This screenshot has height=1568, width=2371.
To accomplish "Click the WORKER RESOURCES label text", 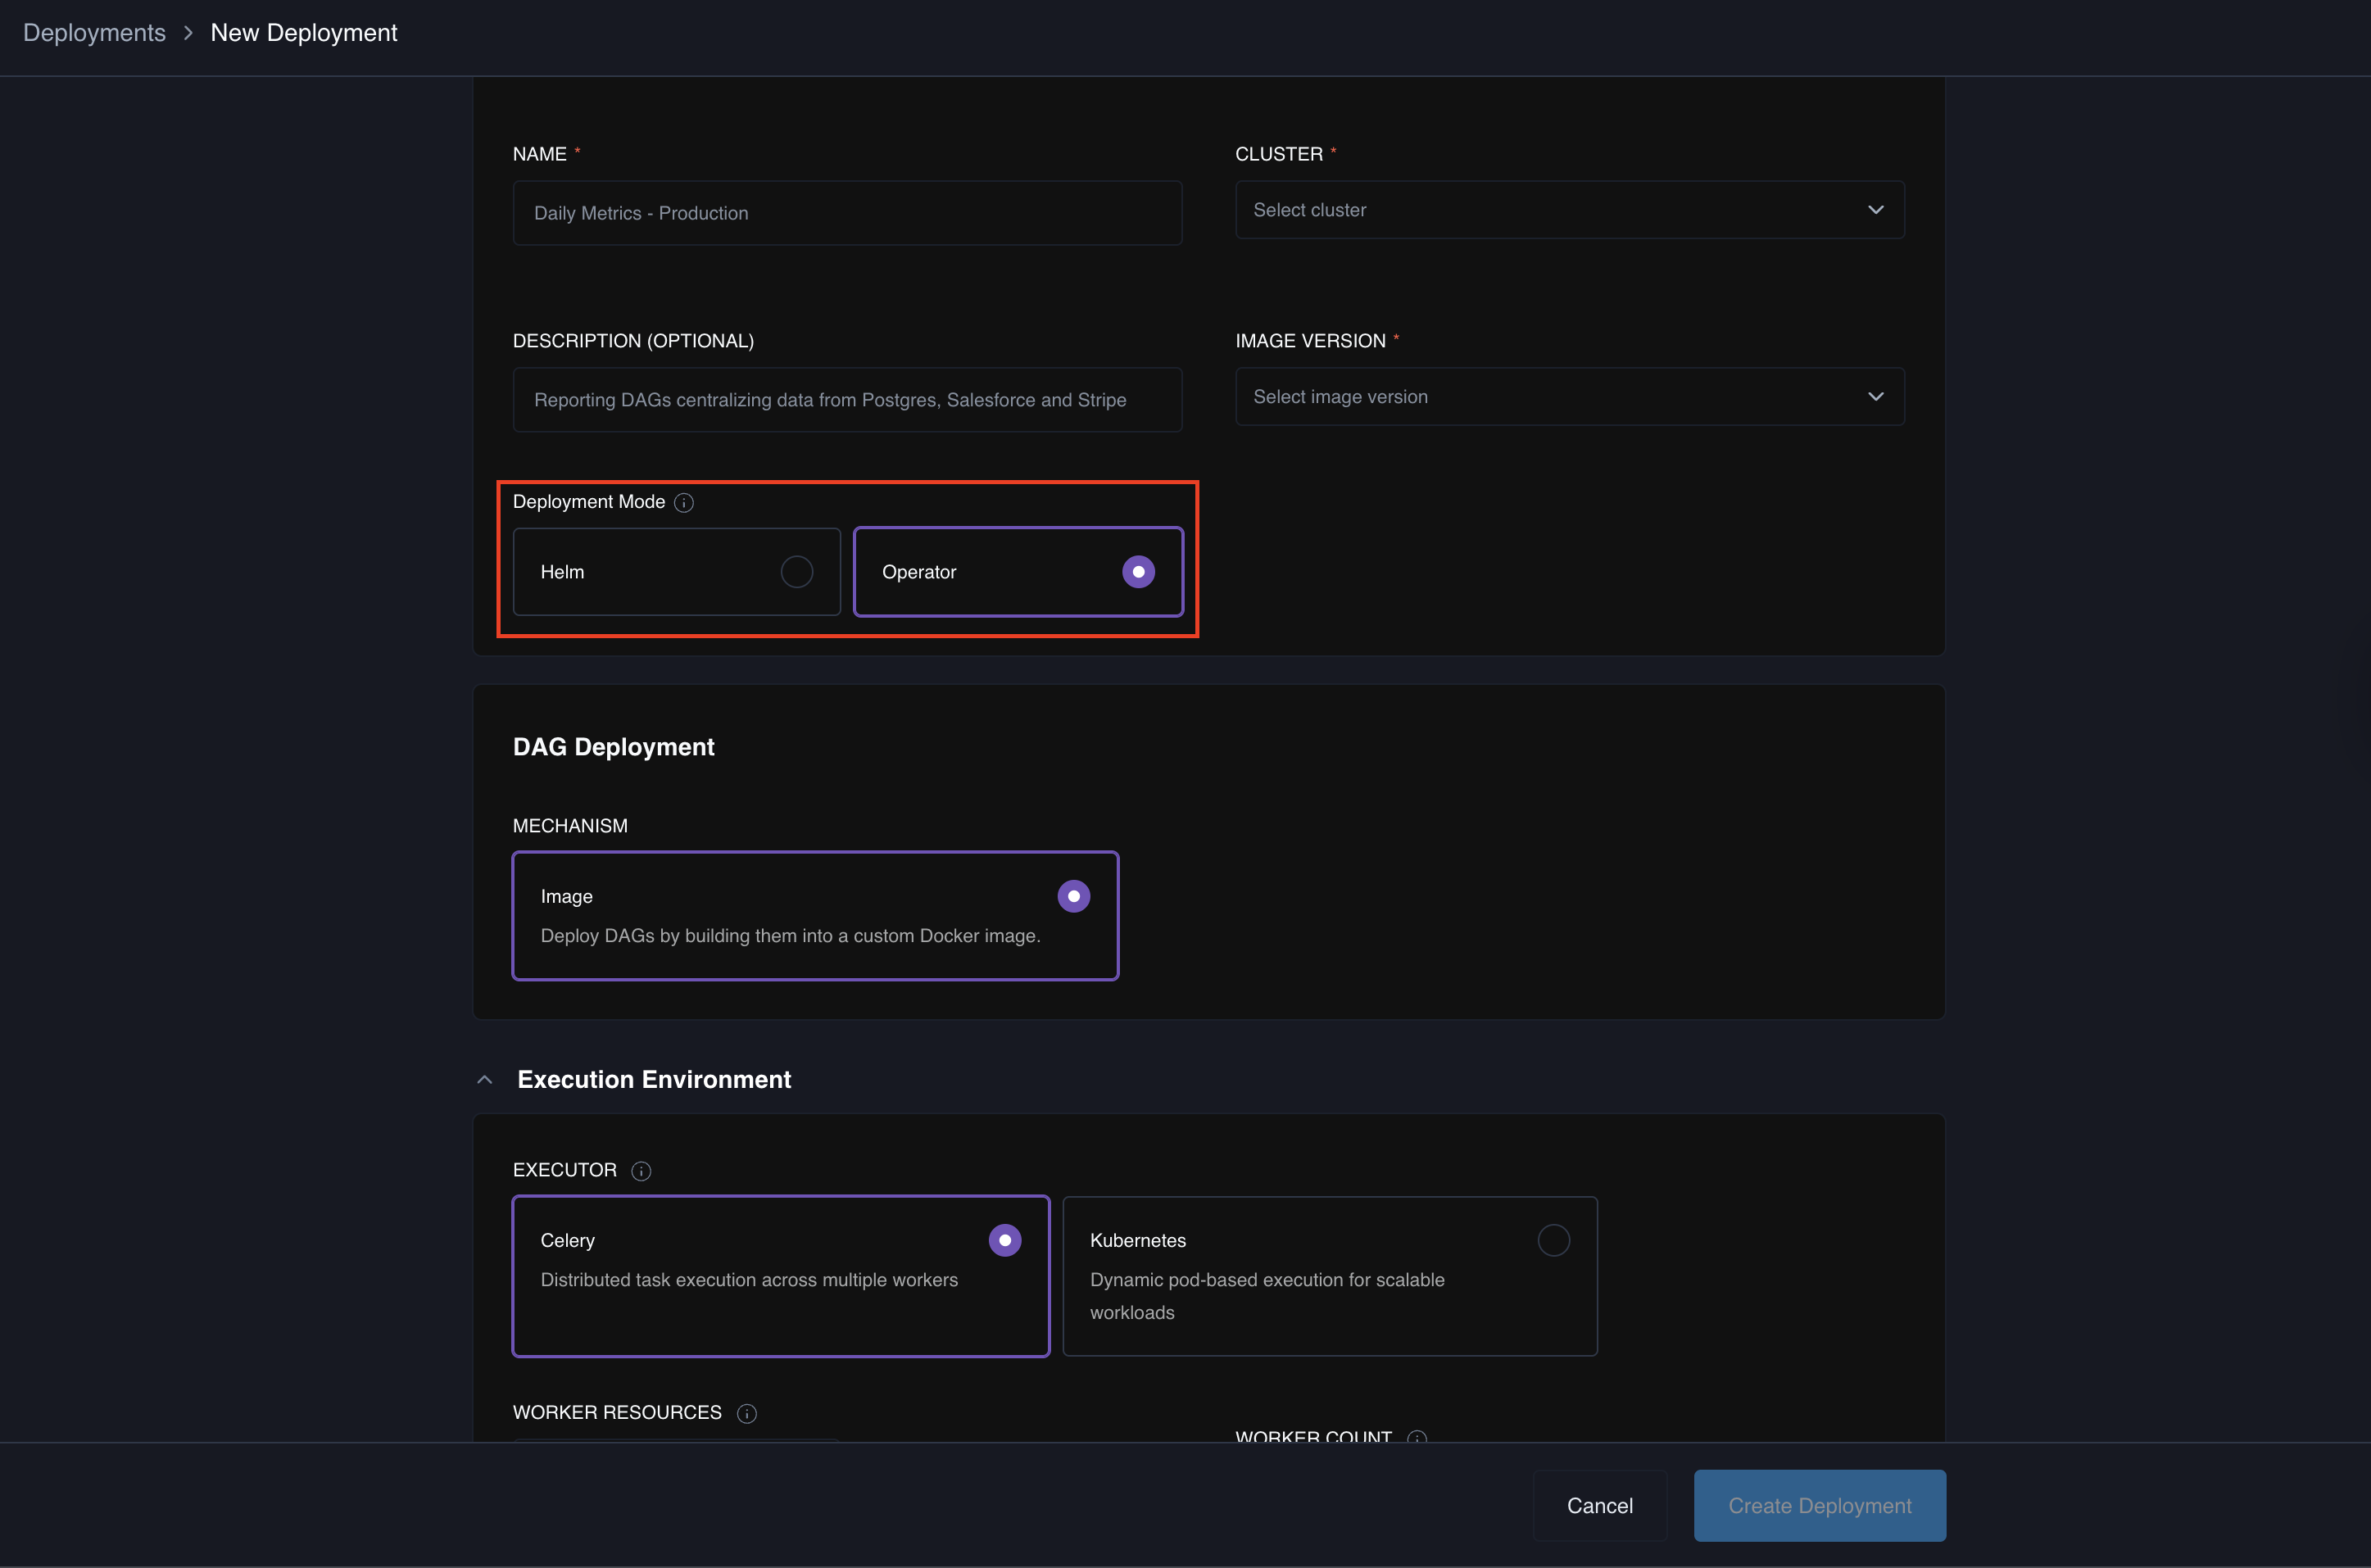I will [x=617, y=1412].
